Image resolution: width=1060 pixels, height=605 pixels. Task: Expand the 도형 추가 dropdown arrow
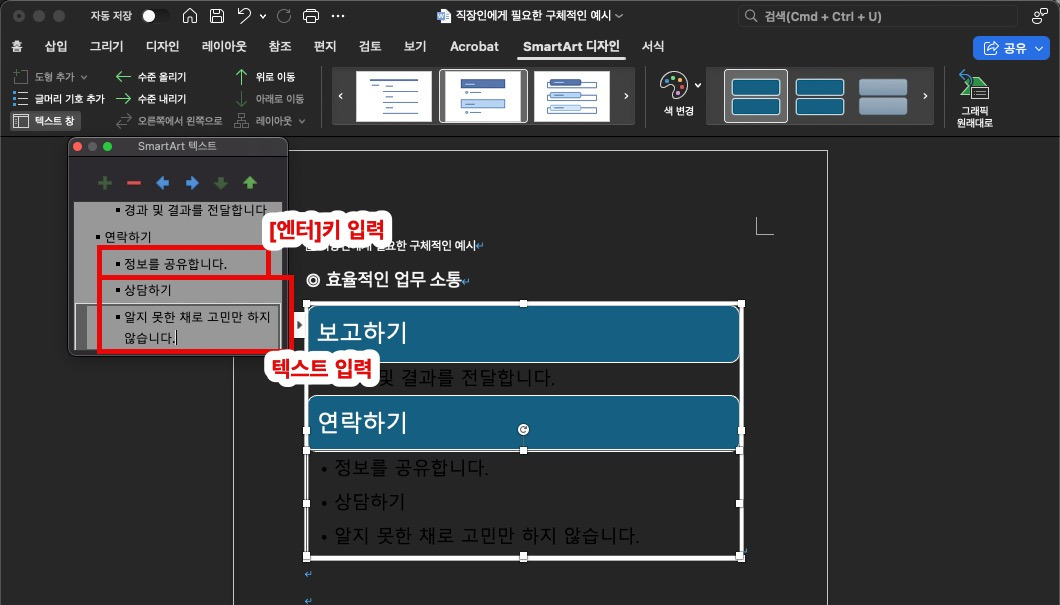click(x=84, y=77)
